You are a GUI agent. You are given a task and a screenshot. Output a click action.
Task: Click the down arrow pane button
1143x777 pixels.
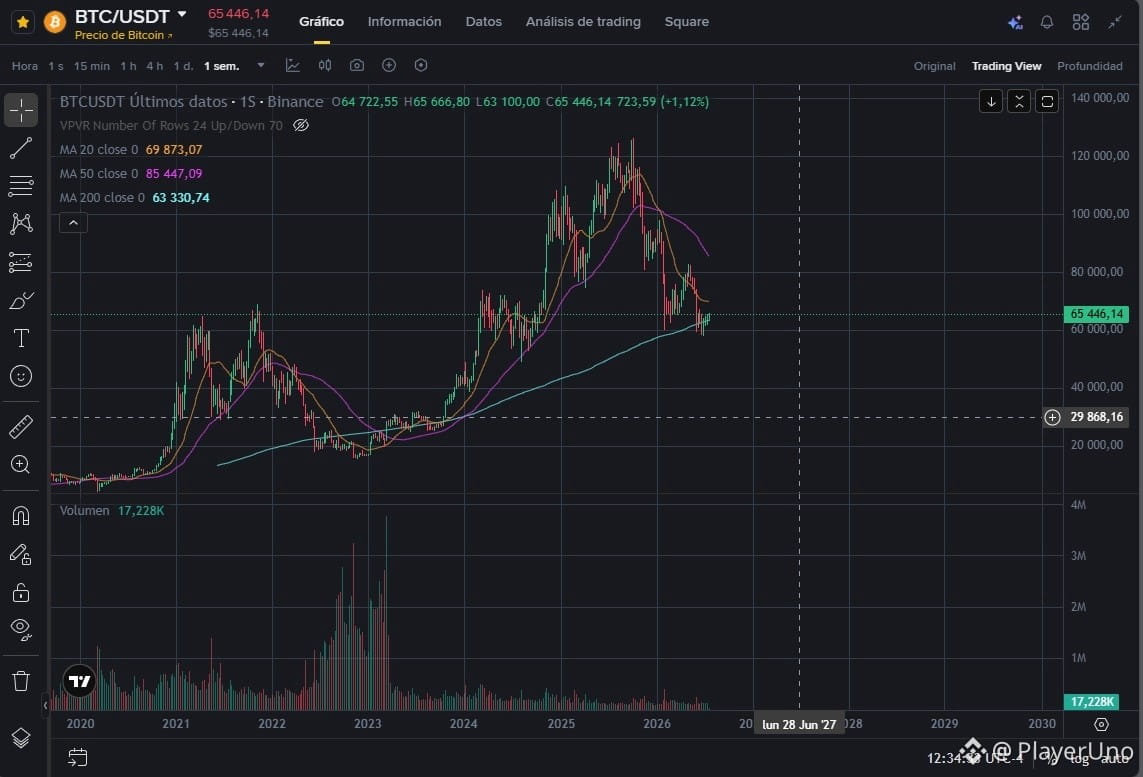991,101
